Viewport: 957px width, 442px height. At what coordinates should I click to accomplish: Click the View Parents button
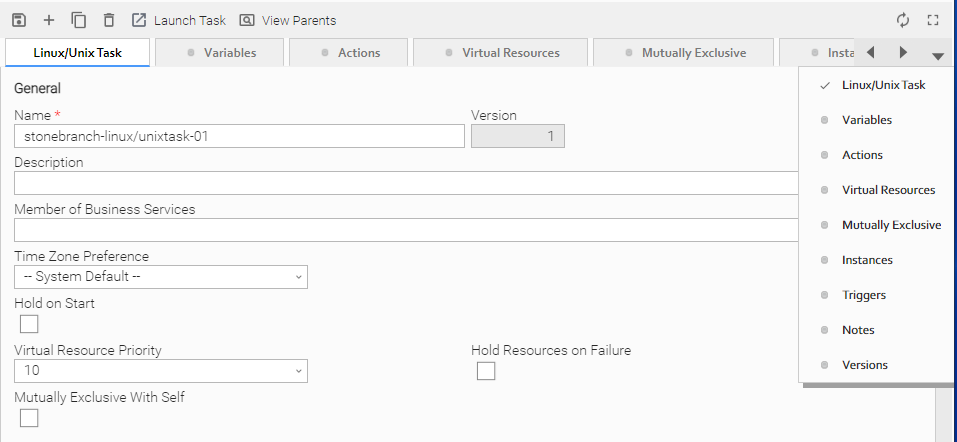[288, 20]
